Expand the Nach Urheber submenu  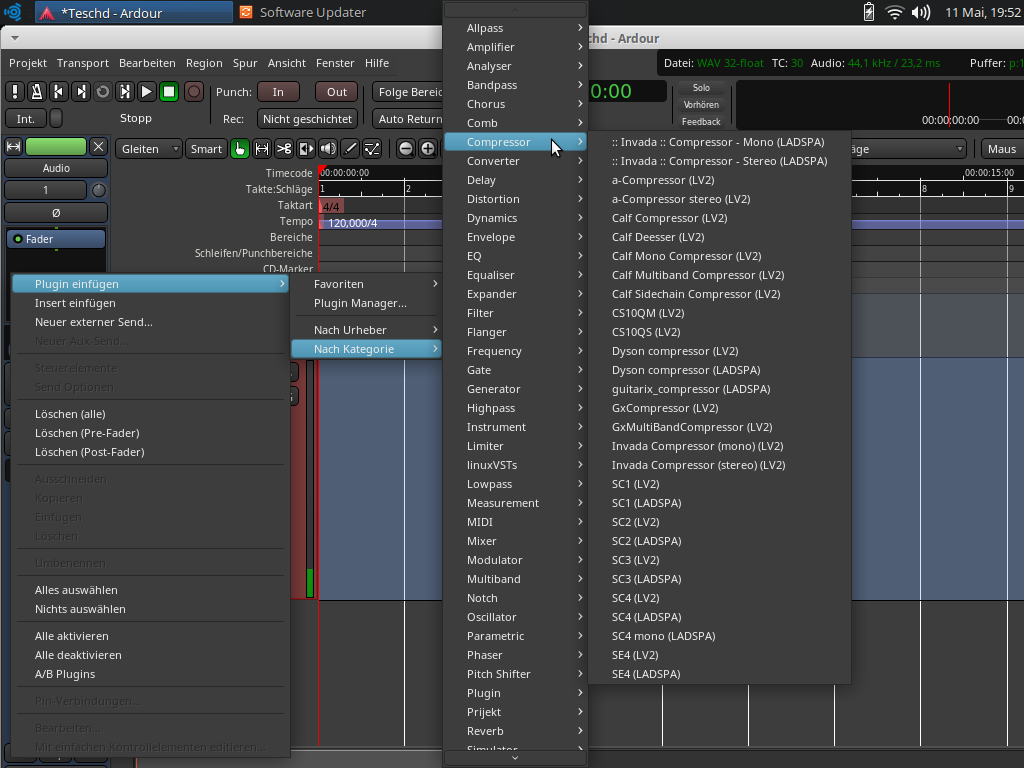point(366,330)
